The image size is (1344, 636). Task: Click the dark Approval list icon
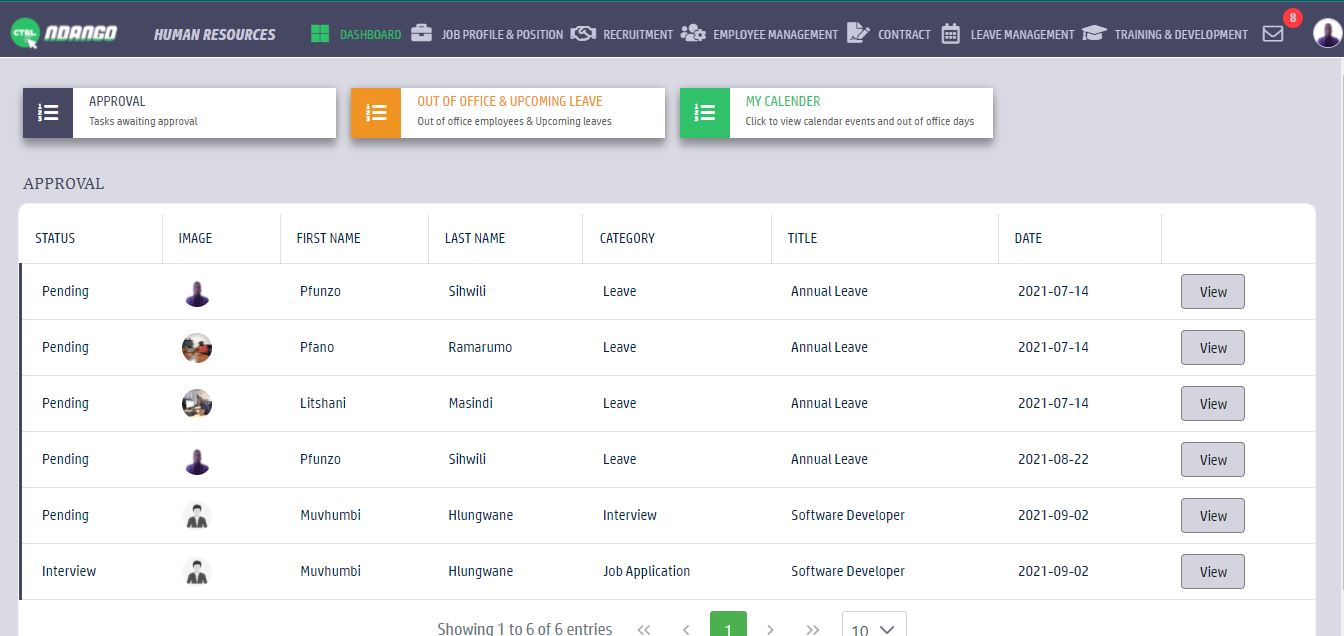pos(48,113)
